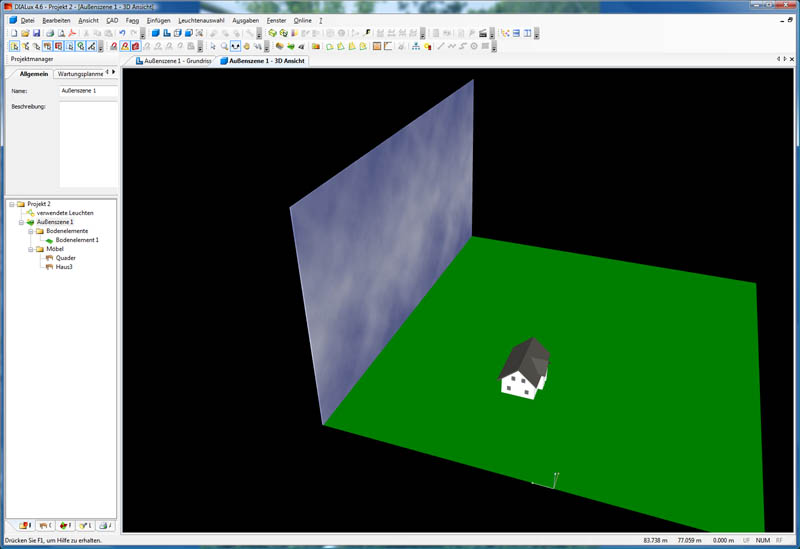Select the hand pan tool
The height and width of the screenshot is (549, 800).
(x=246, y=46)
